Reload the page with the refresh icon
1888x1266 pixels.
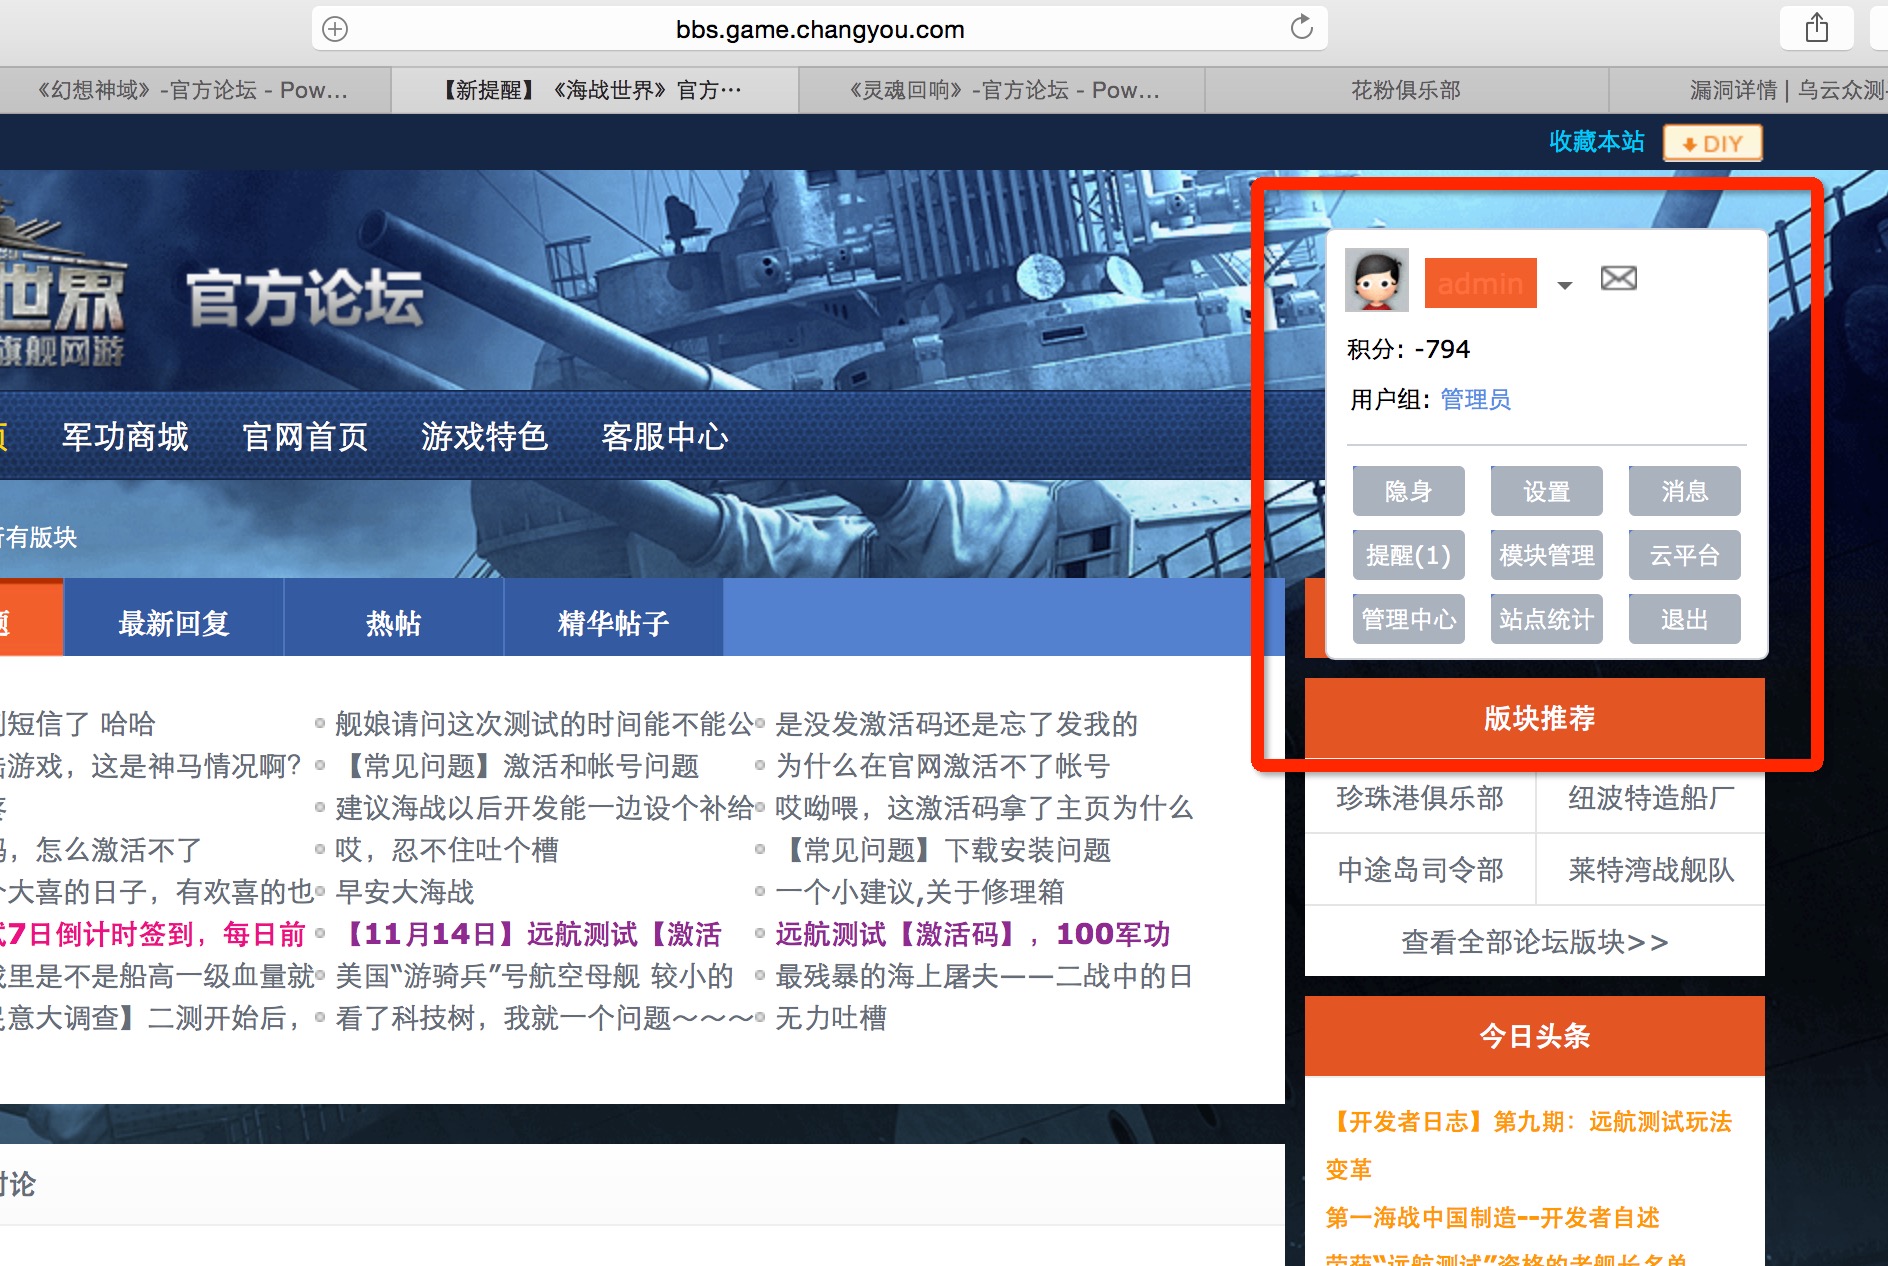pyautogui.click(x=1301, y=28)
